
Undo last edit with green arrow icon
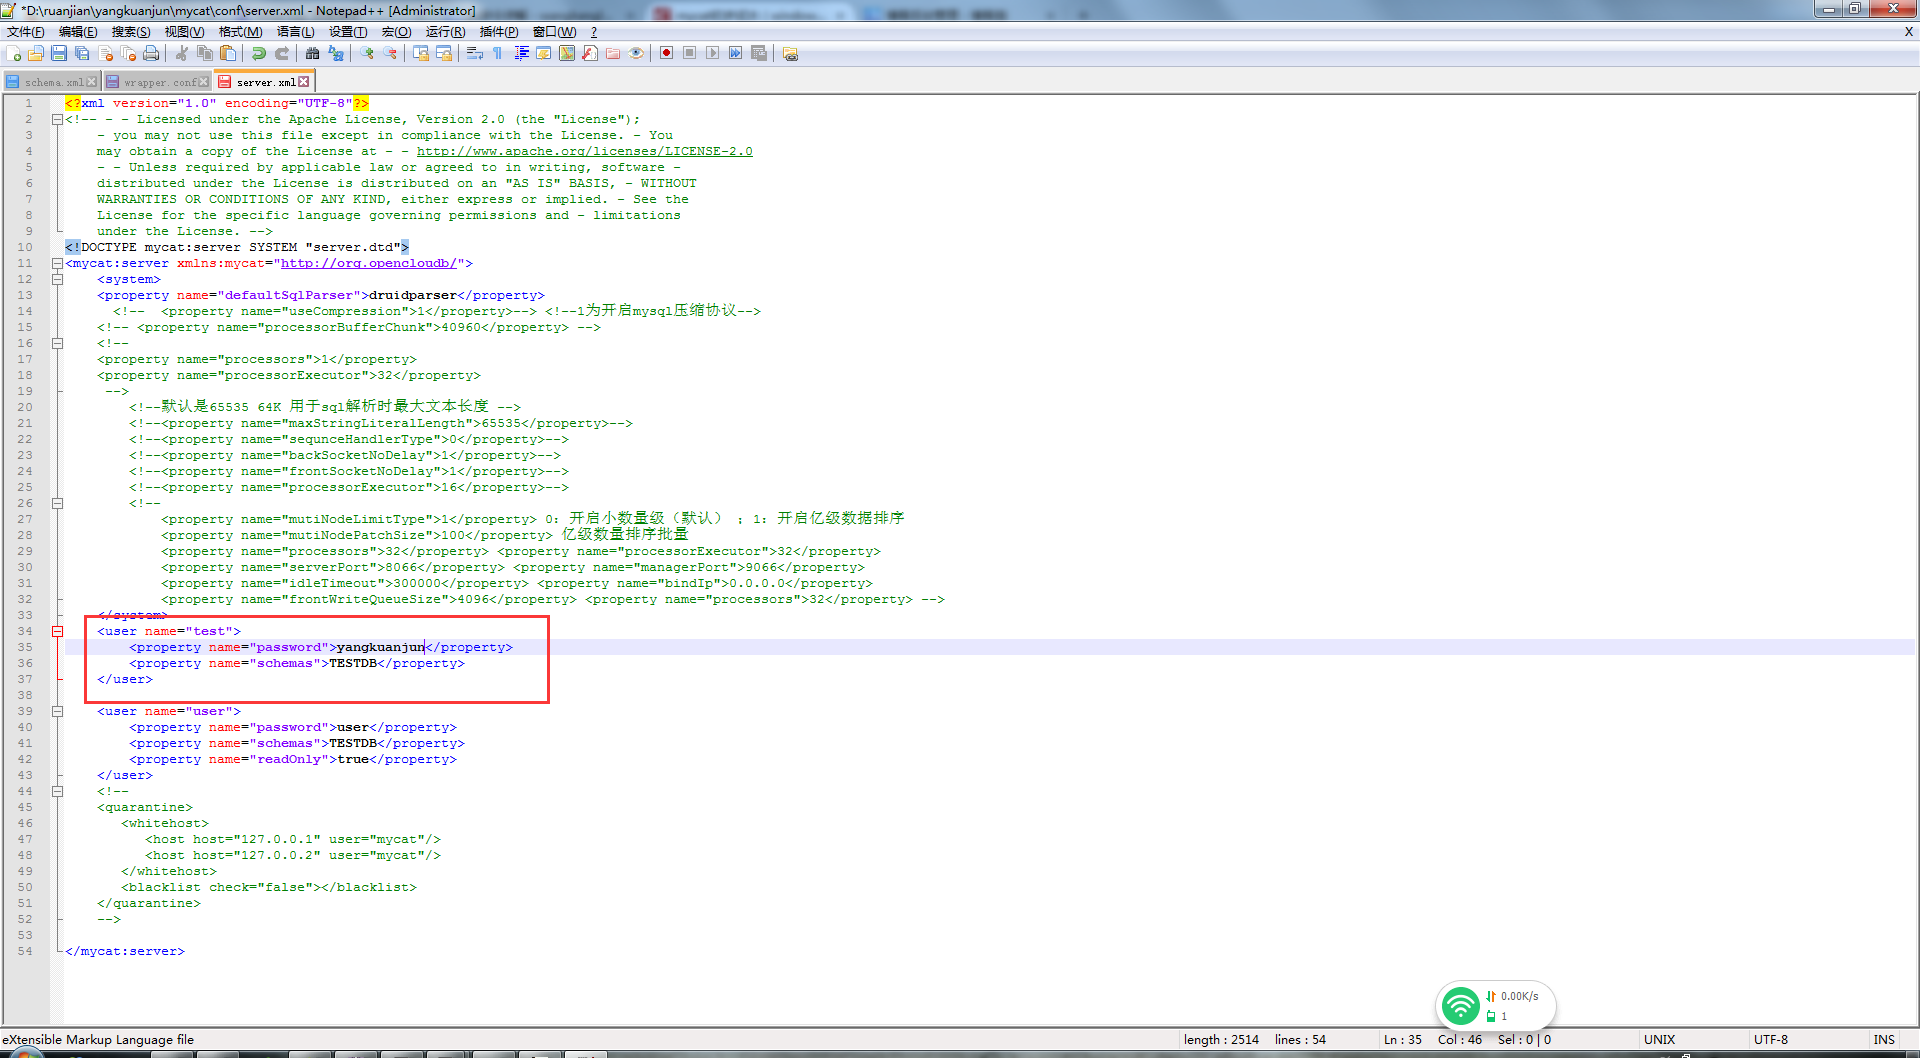coord(259,53)
